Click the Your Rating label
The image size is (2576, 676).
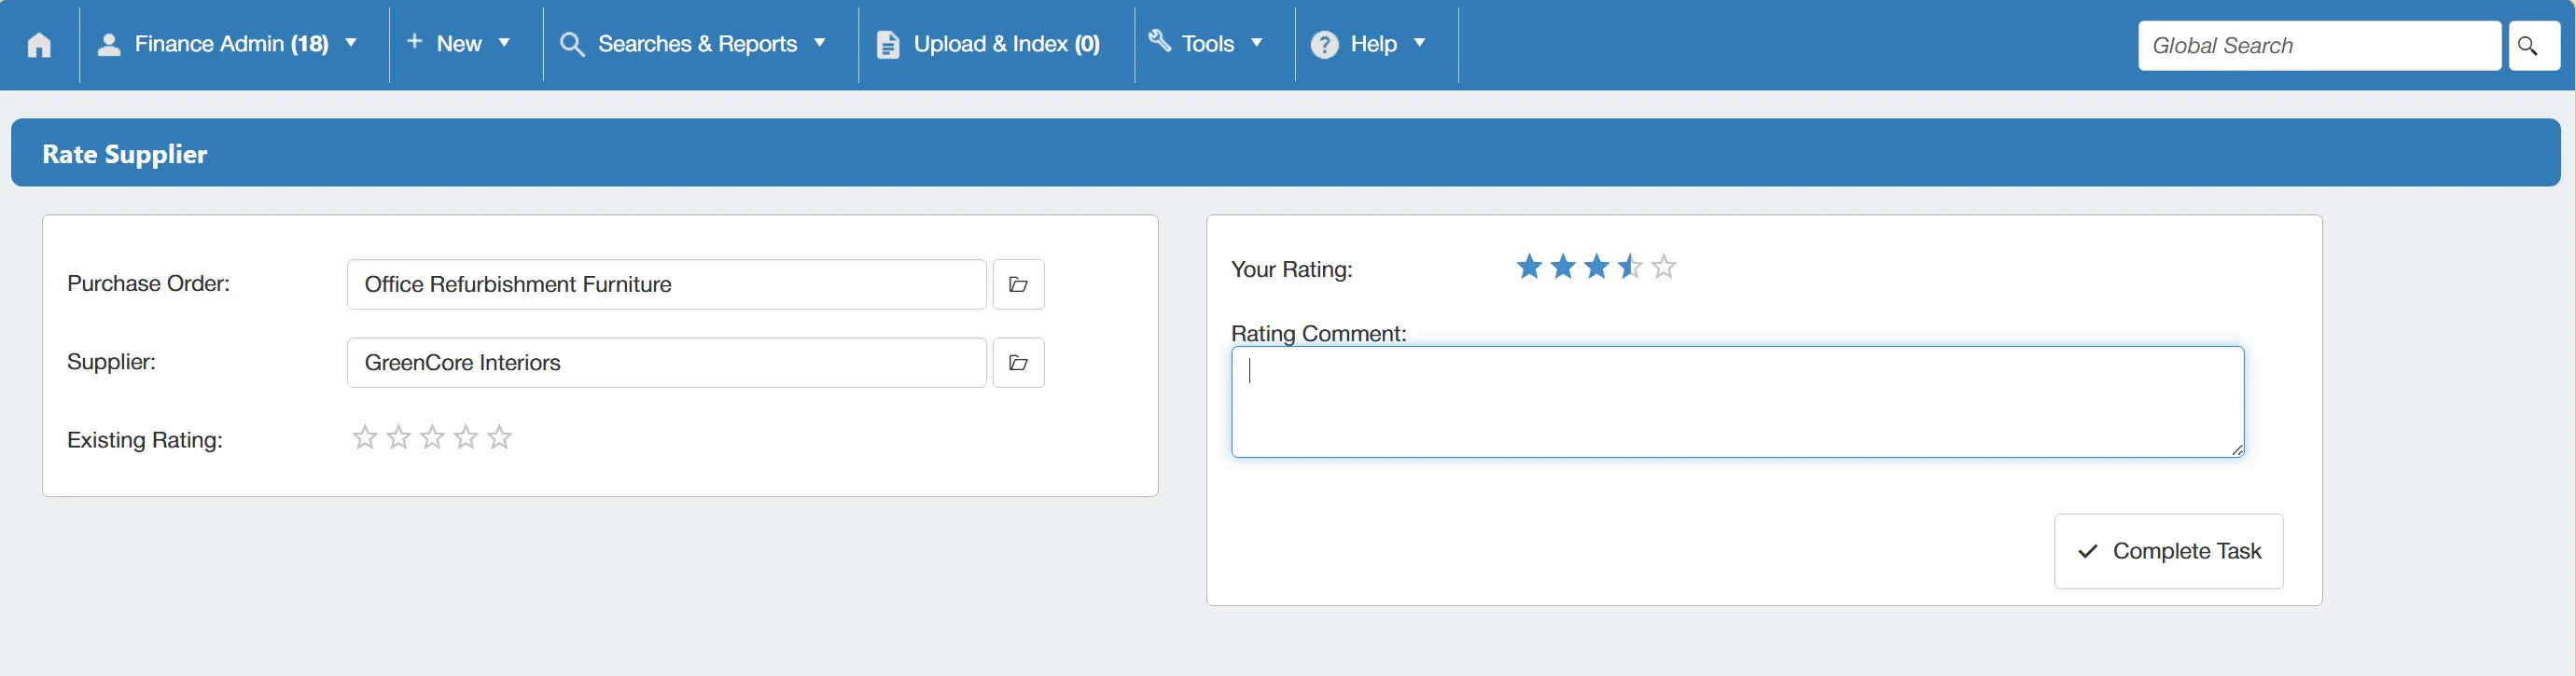pyautogui.click(x=1291, y=270)
